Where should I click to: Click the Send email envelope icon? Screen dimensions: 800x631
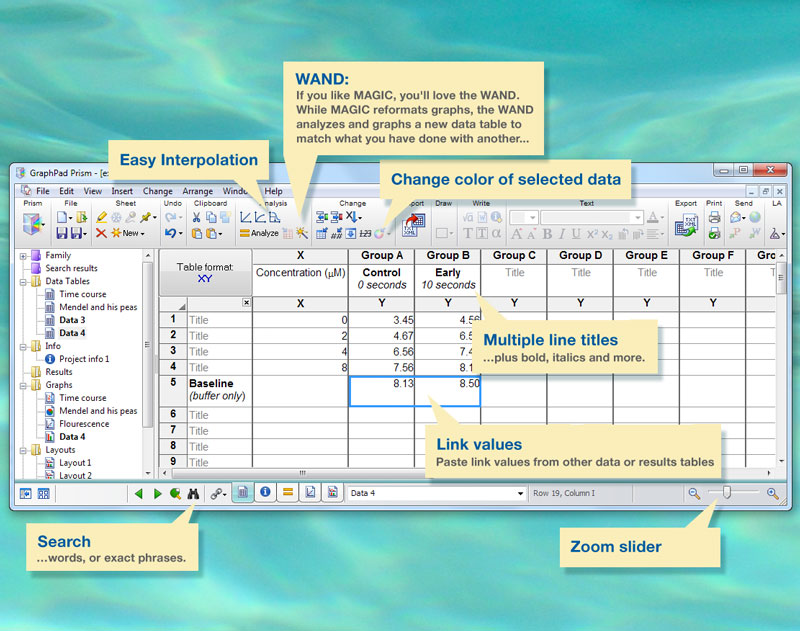(x=735, y=217)
